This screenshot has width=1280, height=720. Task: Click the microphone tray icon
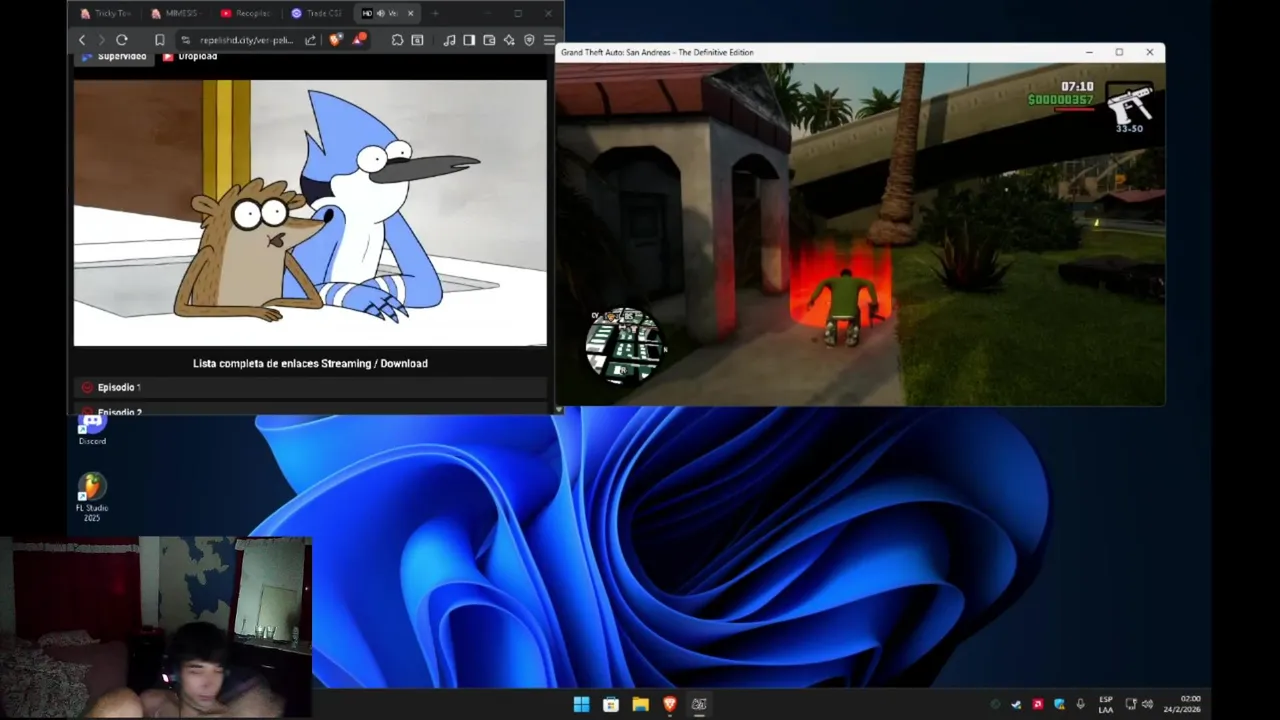[x=1080, y=704]
